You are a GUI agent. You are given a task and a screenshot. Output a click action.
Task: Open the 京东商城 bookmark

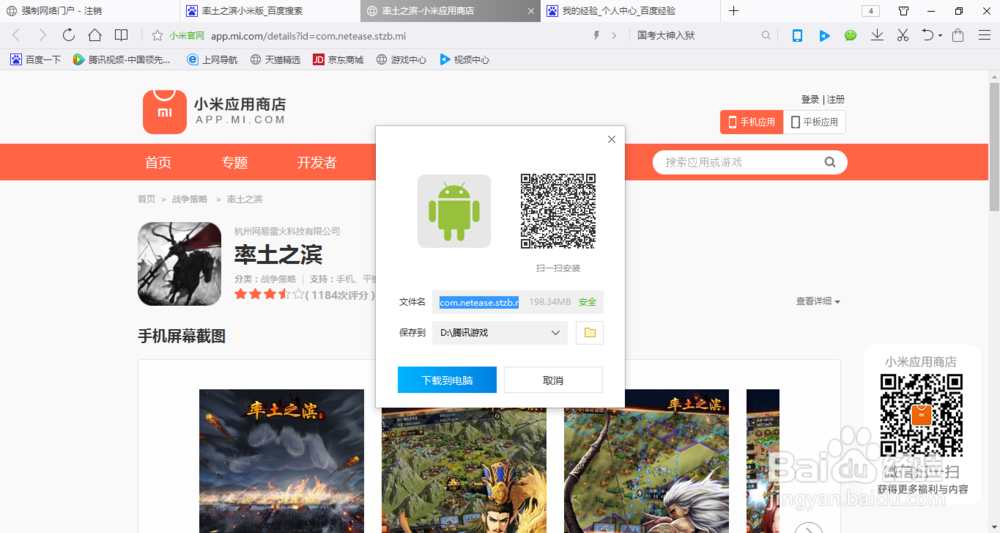tap(338, 59)
